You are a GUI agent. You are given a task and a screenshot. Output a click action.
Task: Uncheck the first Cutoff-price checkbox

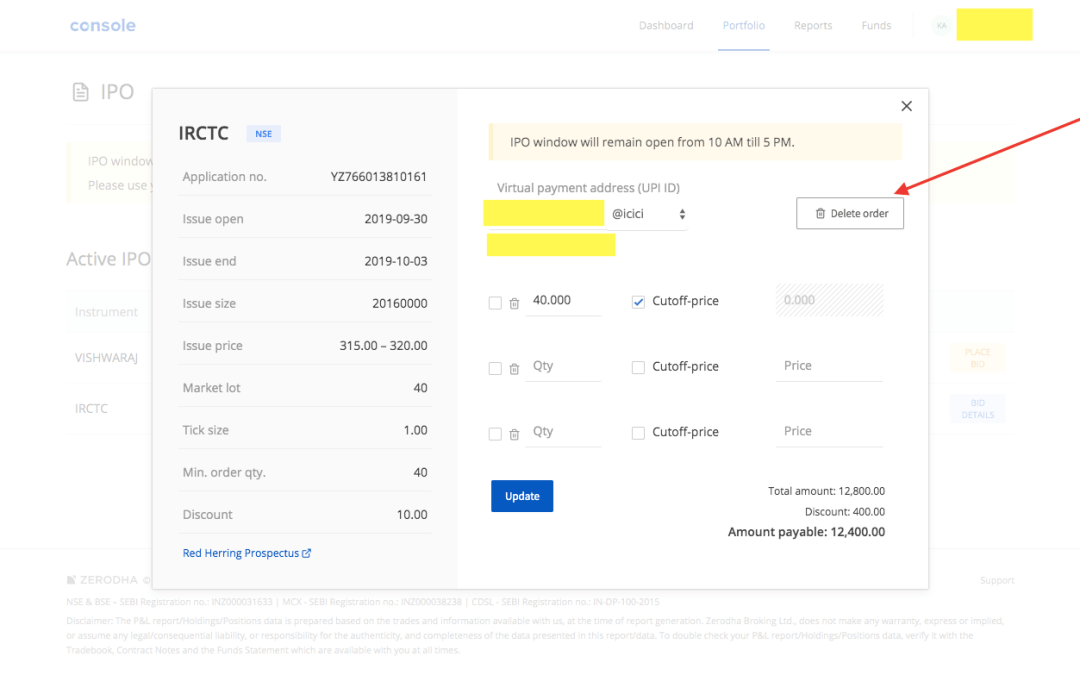pos(638,302)
